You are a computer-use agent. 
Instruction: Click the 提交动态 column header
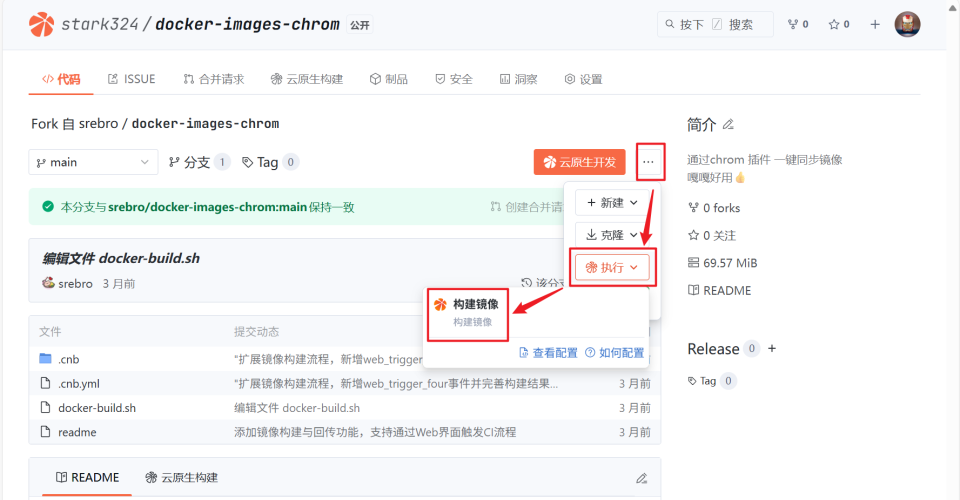[x=256, y=332]
